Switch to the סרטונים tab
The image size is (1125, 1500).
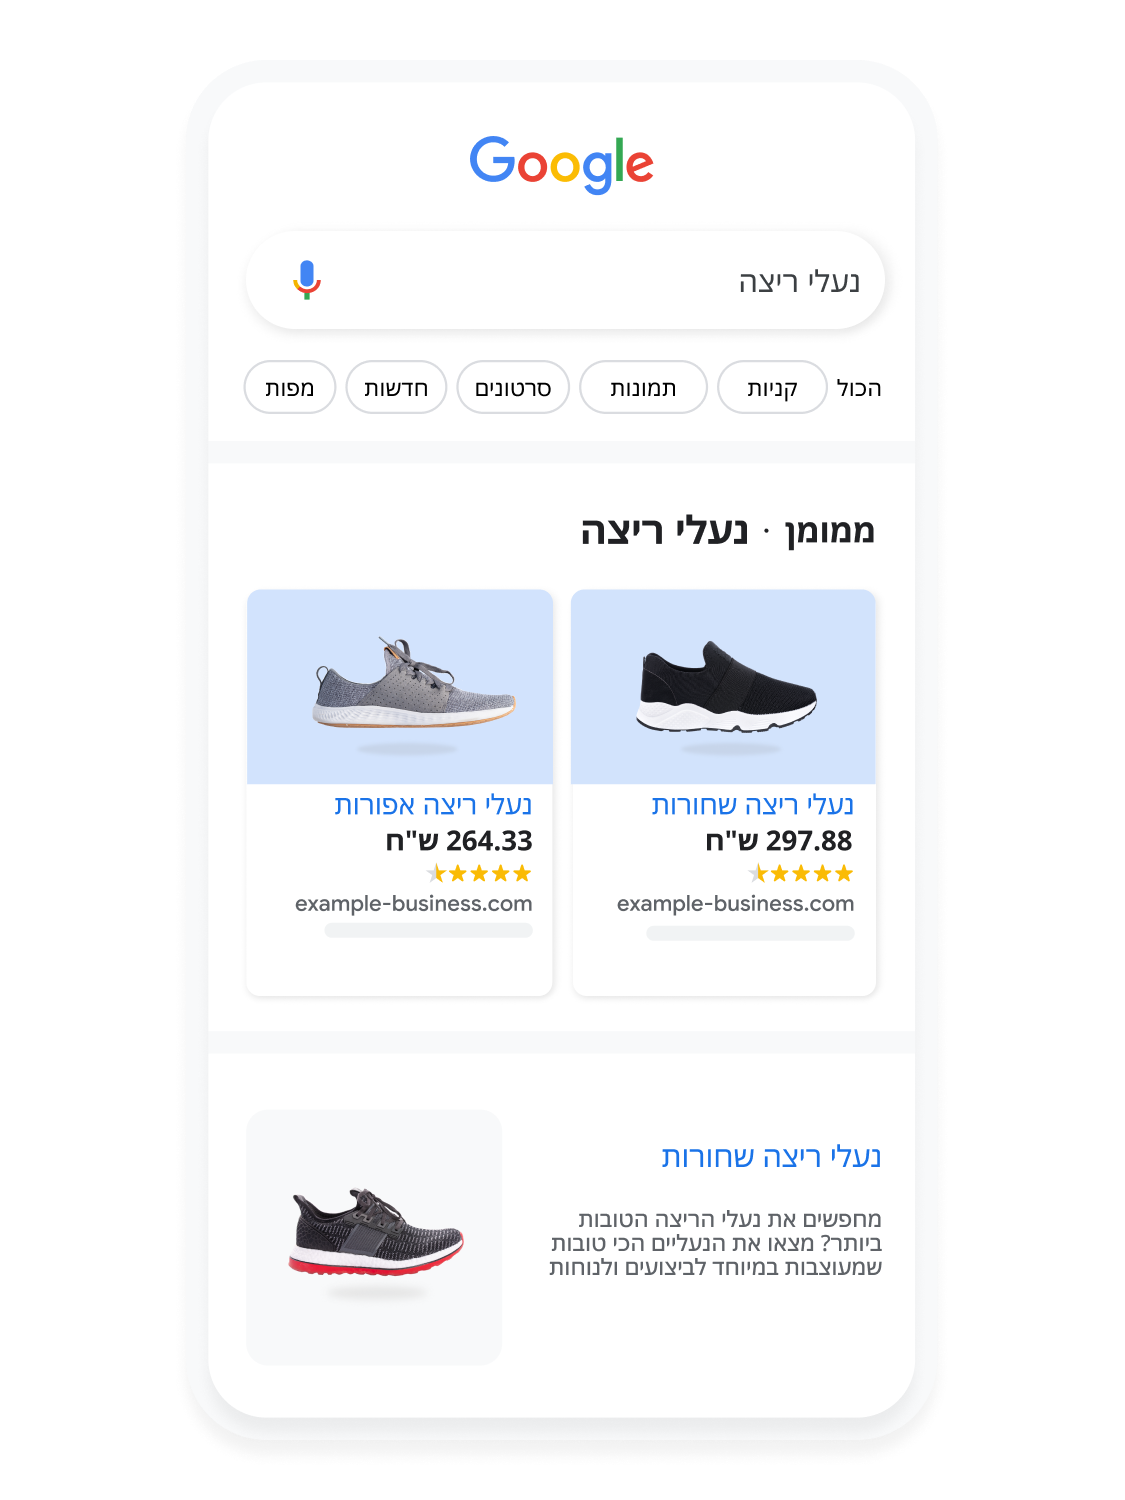(513, 388)
